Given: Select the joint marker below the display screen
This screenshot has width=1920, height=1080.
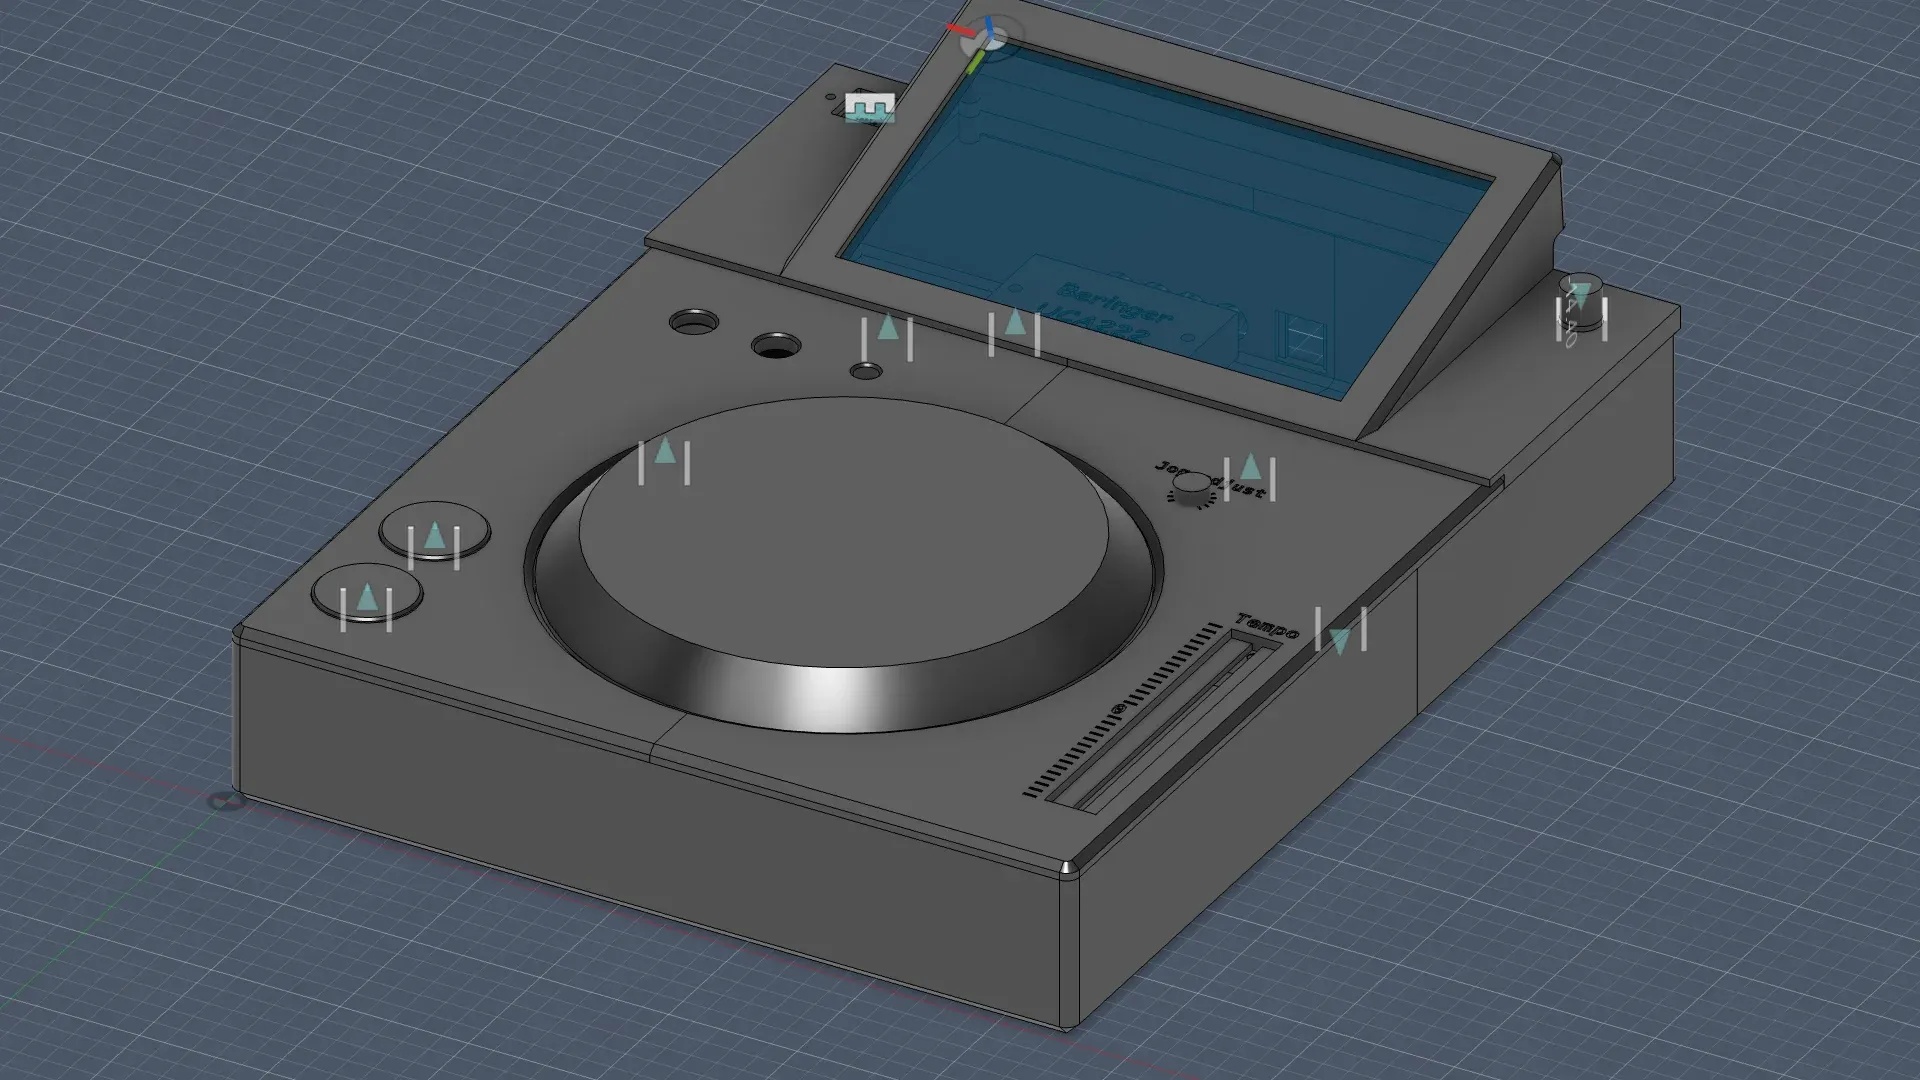Looking at the screenshot, I should point(1014,333).
